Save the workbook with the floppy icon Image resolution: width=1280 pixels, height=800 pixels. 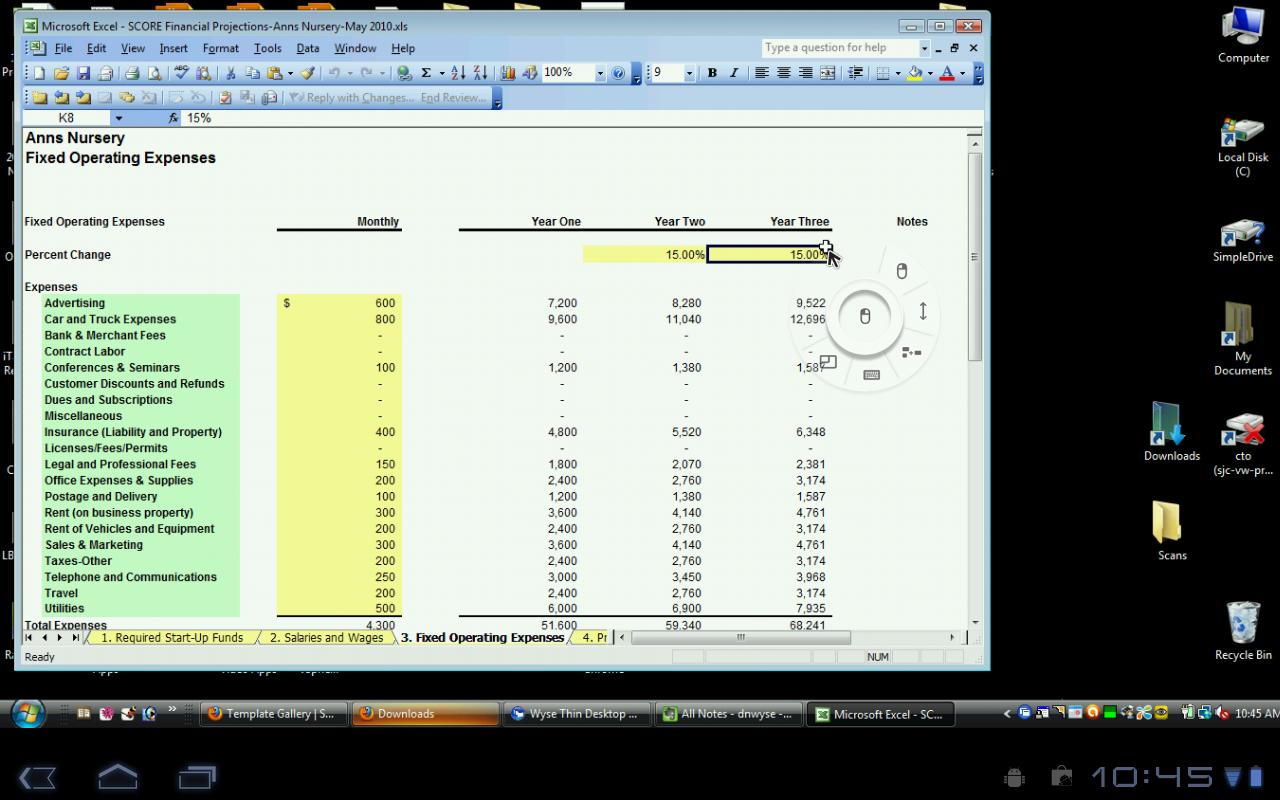(83, 73)
